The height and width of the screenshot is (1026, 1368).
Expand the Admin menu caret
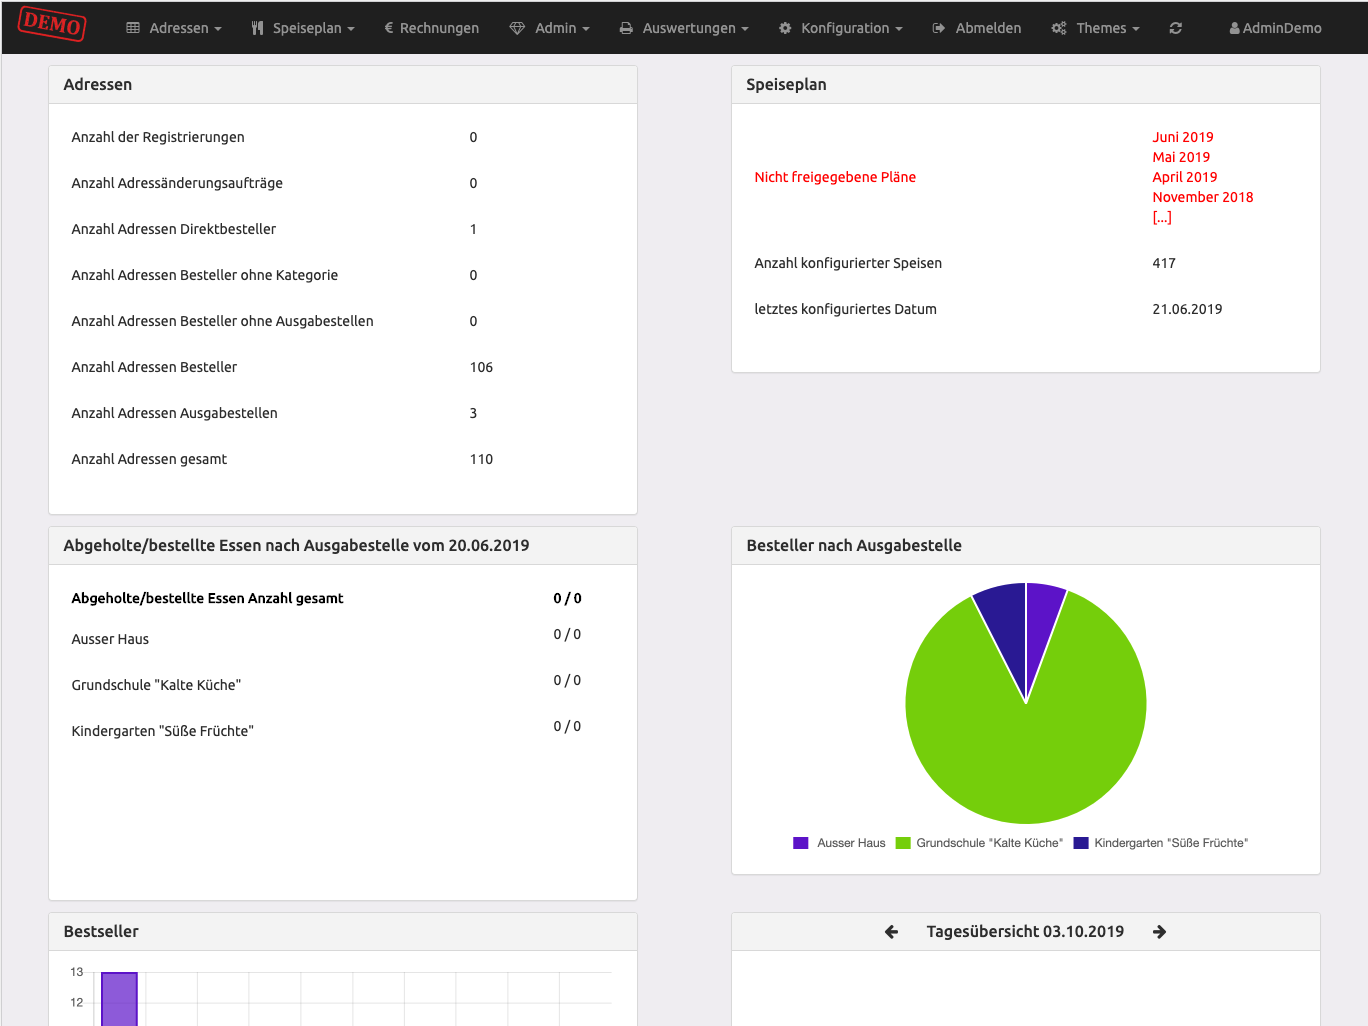tap(586, 29)
